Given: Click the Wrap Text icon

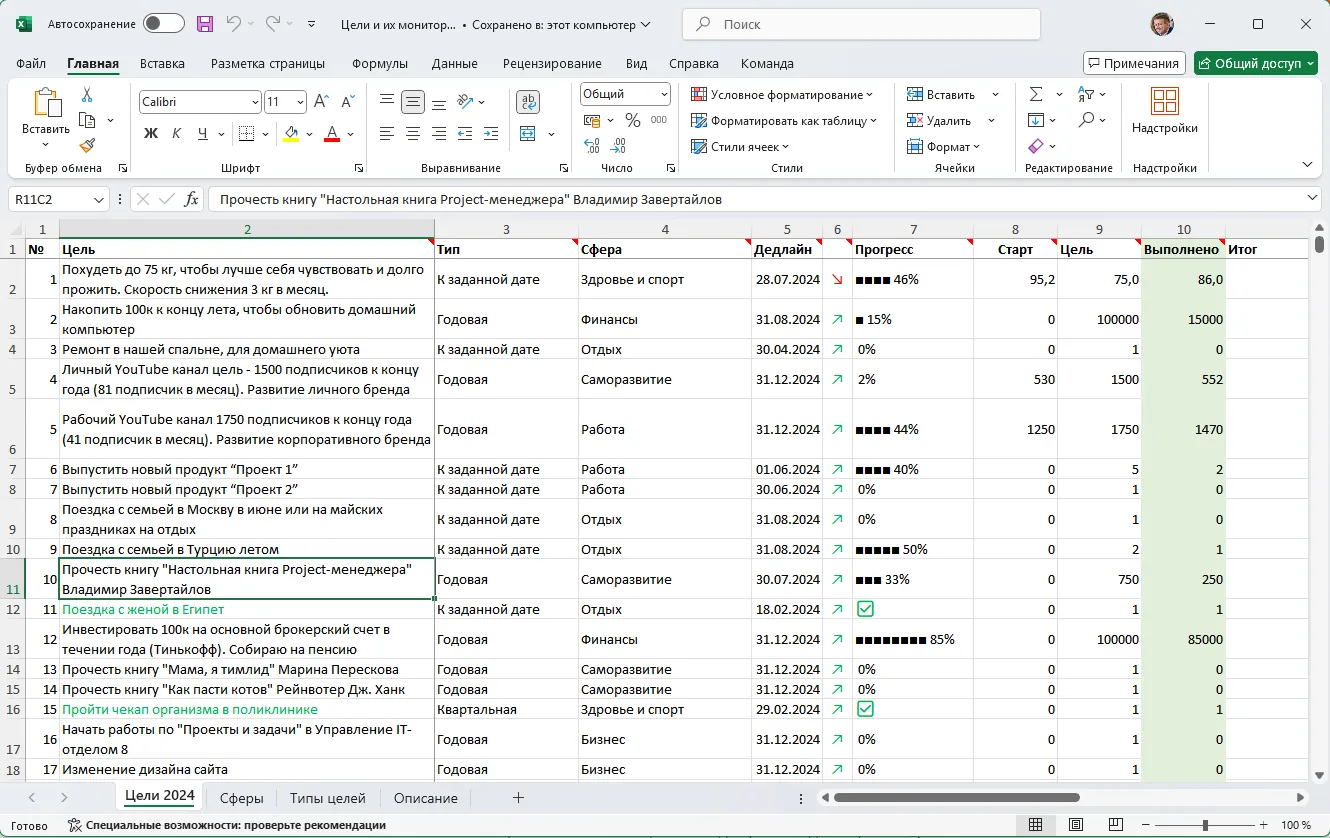Looking at the screenshot, I should pos(528,102).
